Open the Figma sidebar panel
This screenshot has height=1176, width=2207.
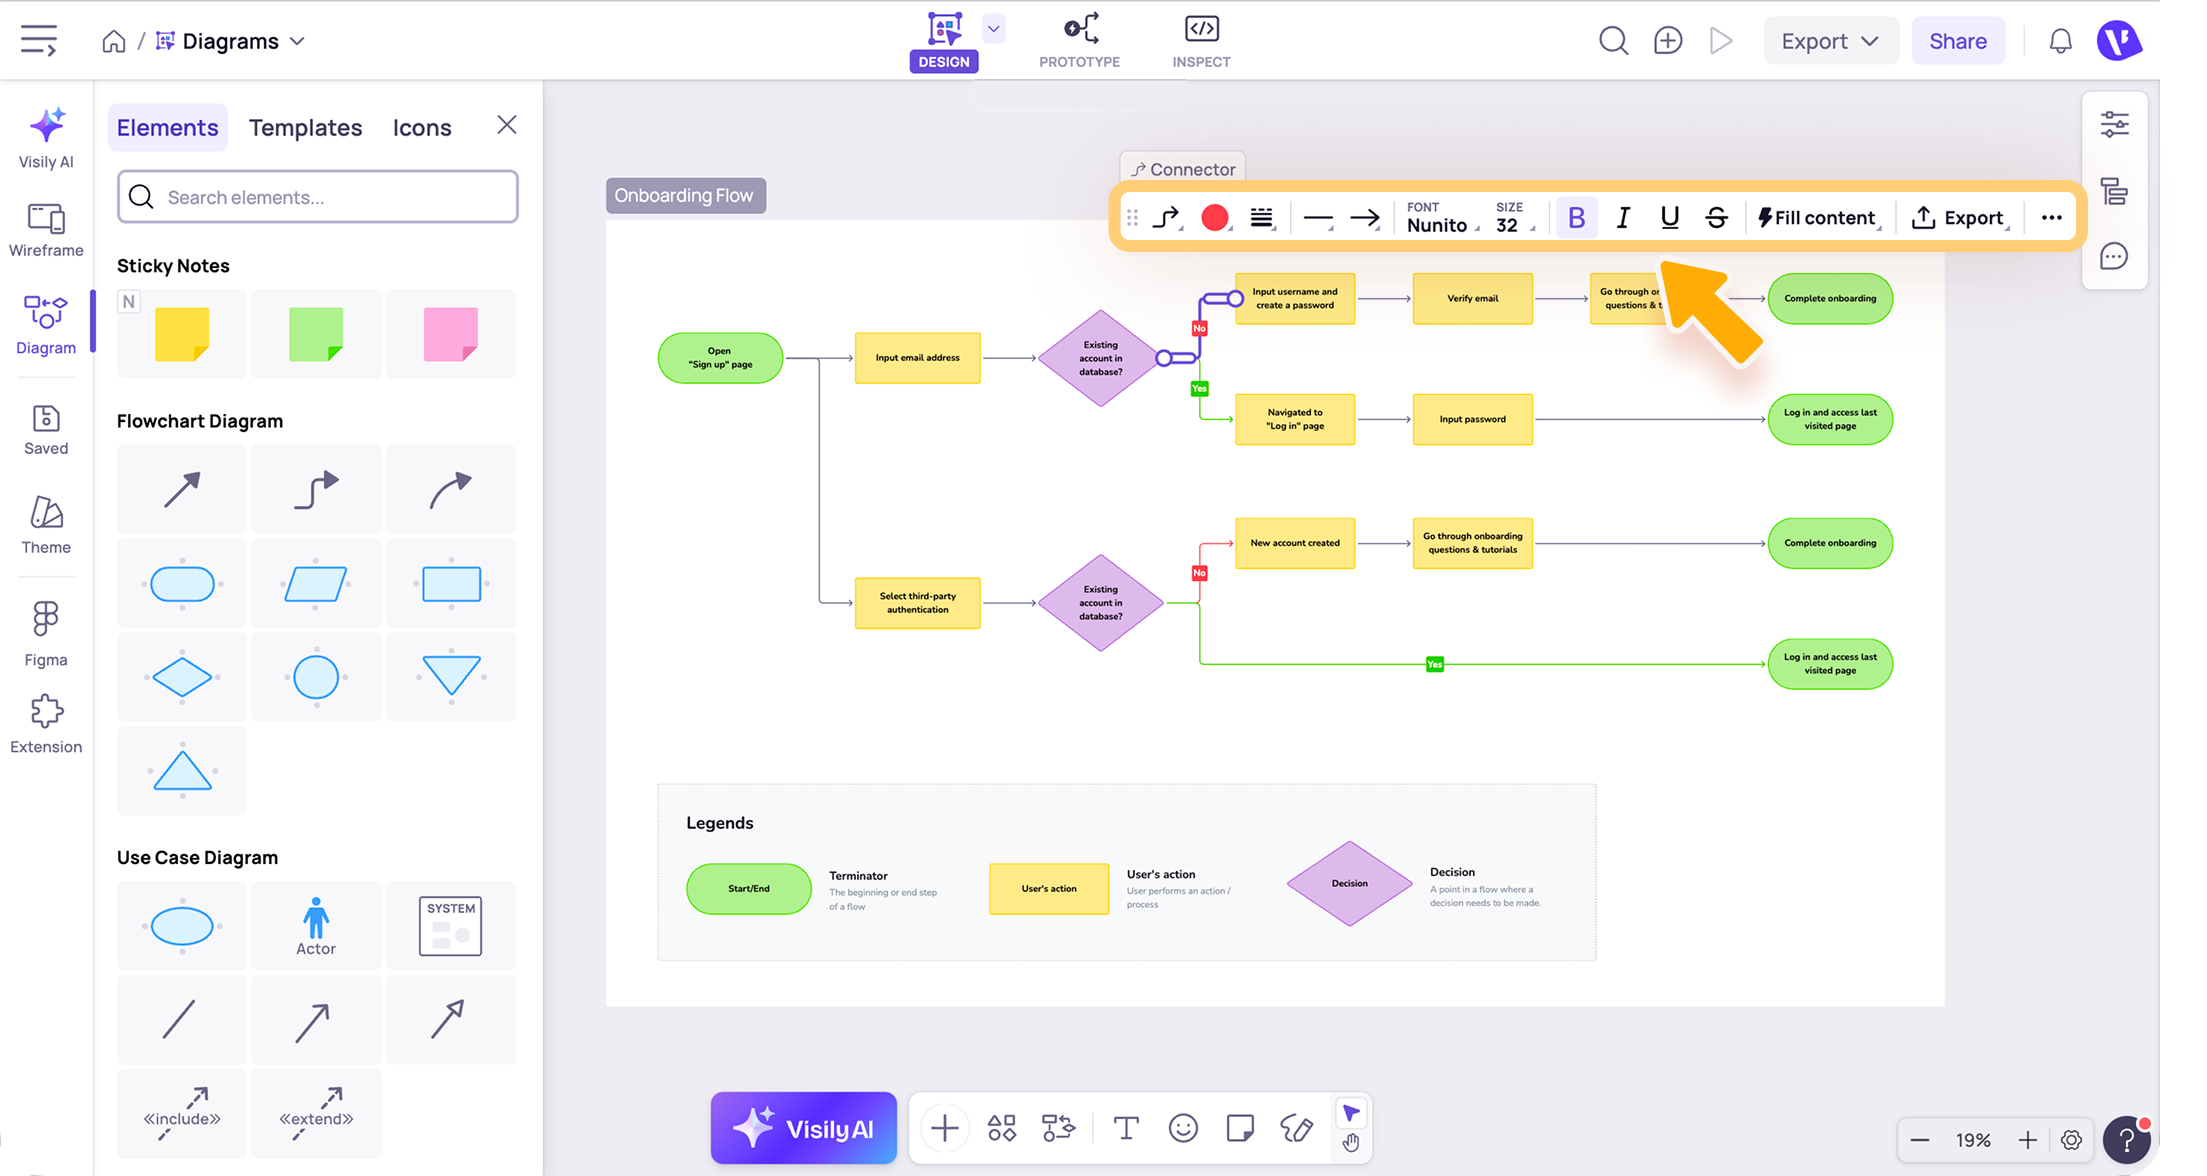pyautogui.click(x=46, y=635)
